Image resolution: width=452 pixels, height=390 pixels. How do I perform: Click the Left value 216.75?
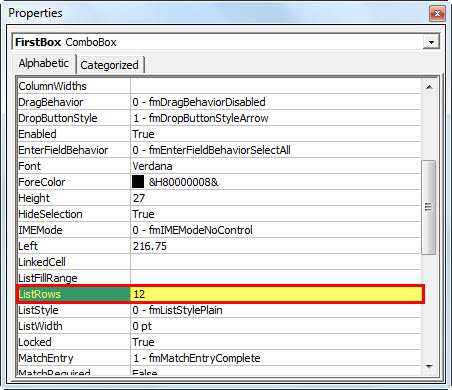(x=150, y=246)
